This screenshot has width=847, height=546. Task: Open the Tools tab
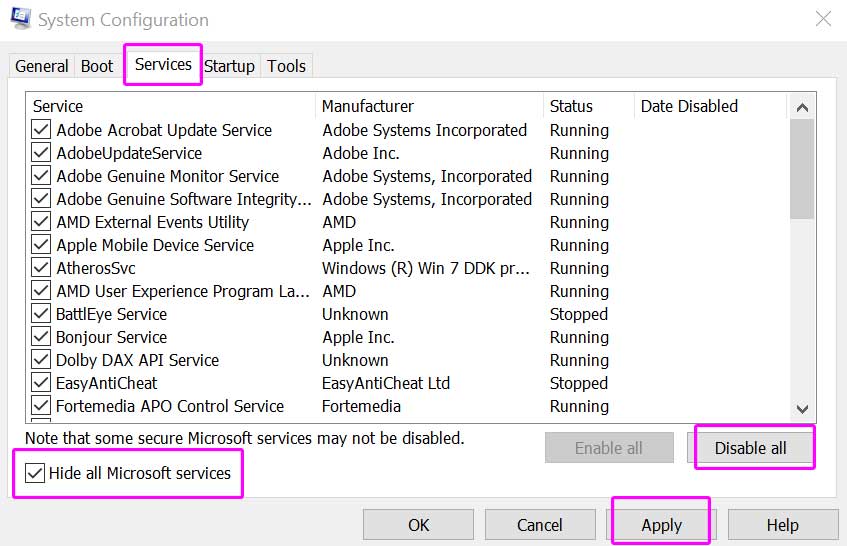tap(286, 66)
